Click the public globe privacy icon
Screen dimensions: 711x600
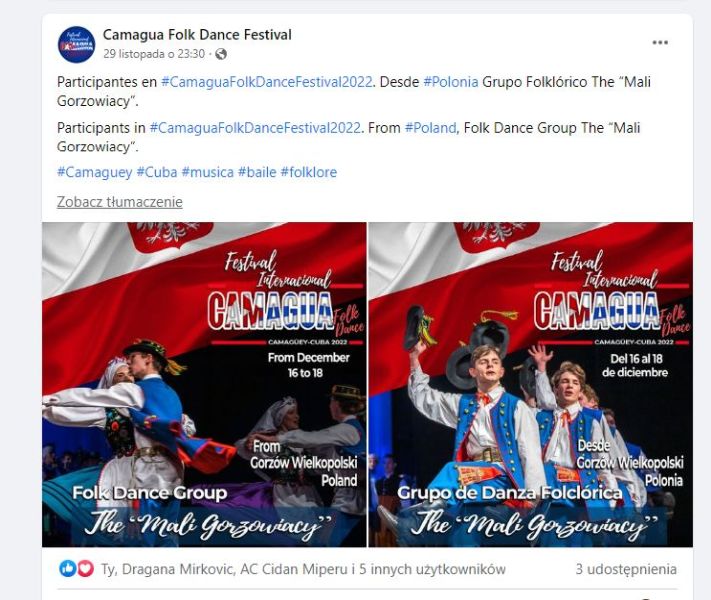221,54
